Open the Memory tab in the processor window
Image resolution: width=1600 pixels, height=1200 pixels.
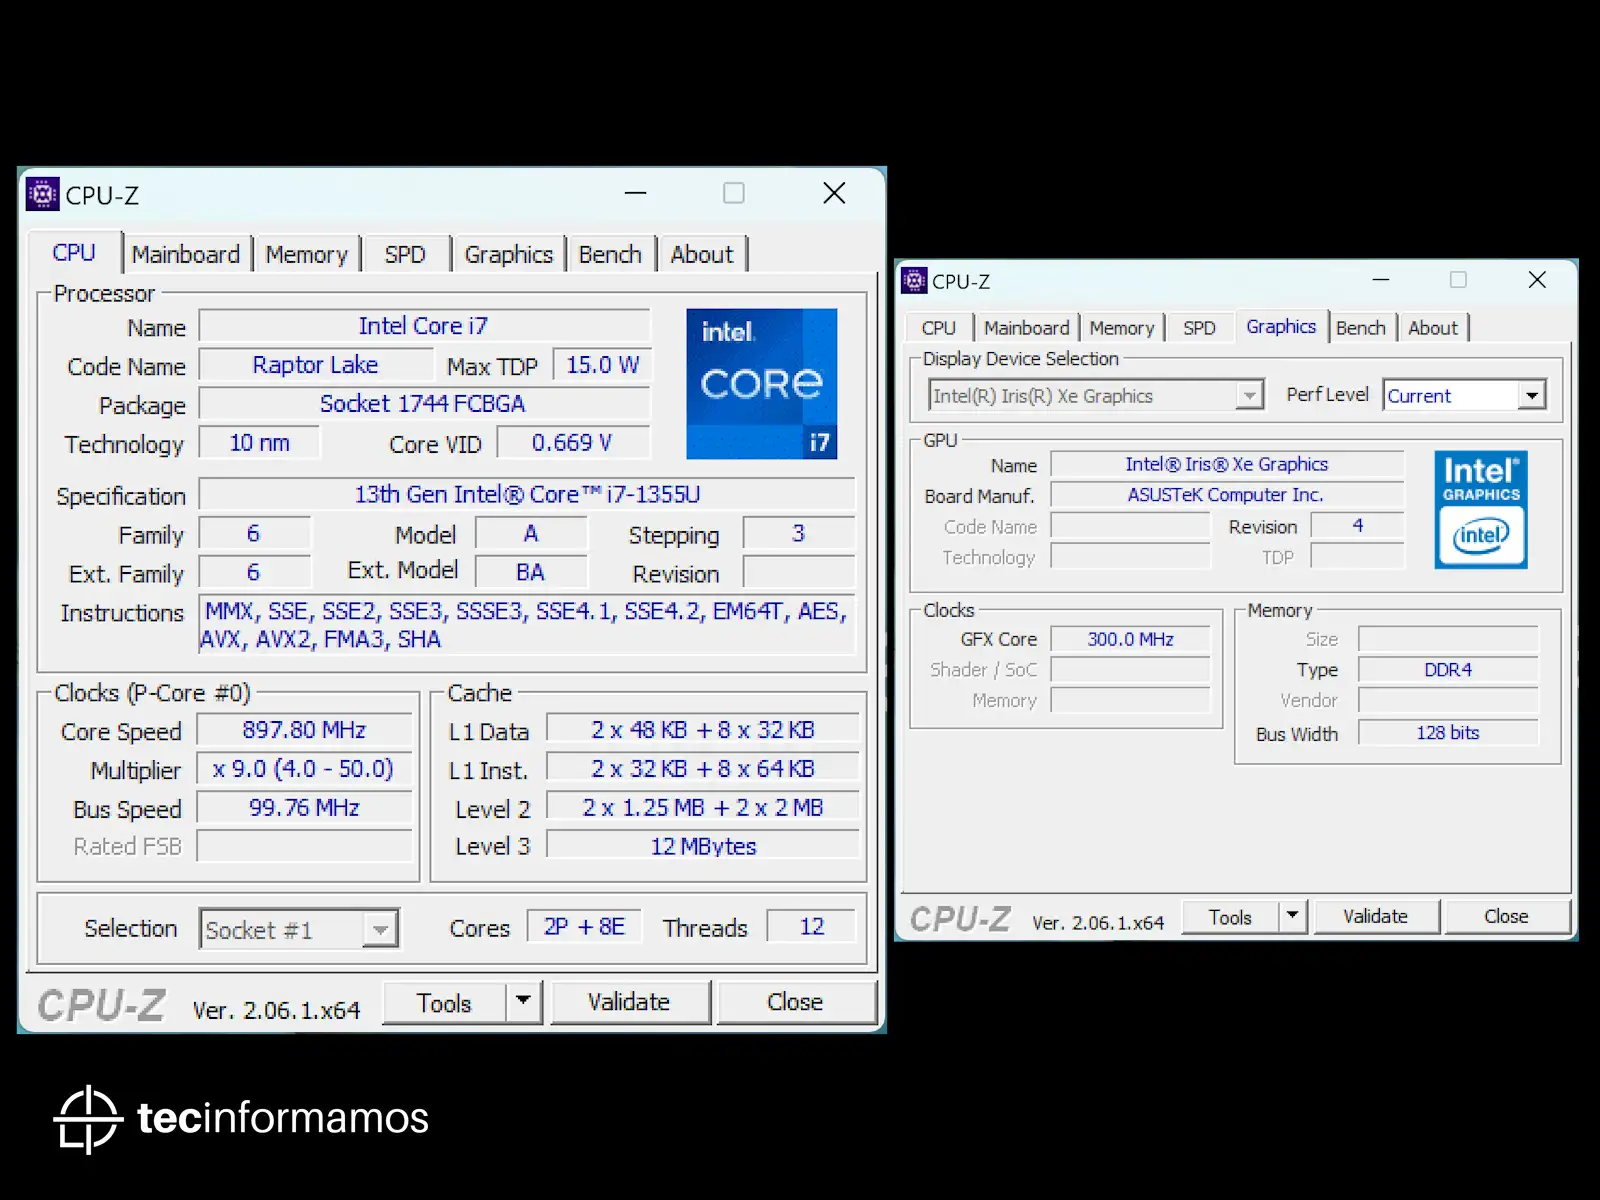tap(306, 255)
